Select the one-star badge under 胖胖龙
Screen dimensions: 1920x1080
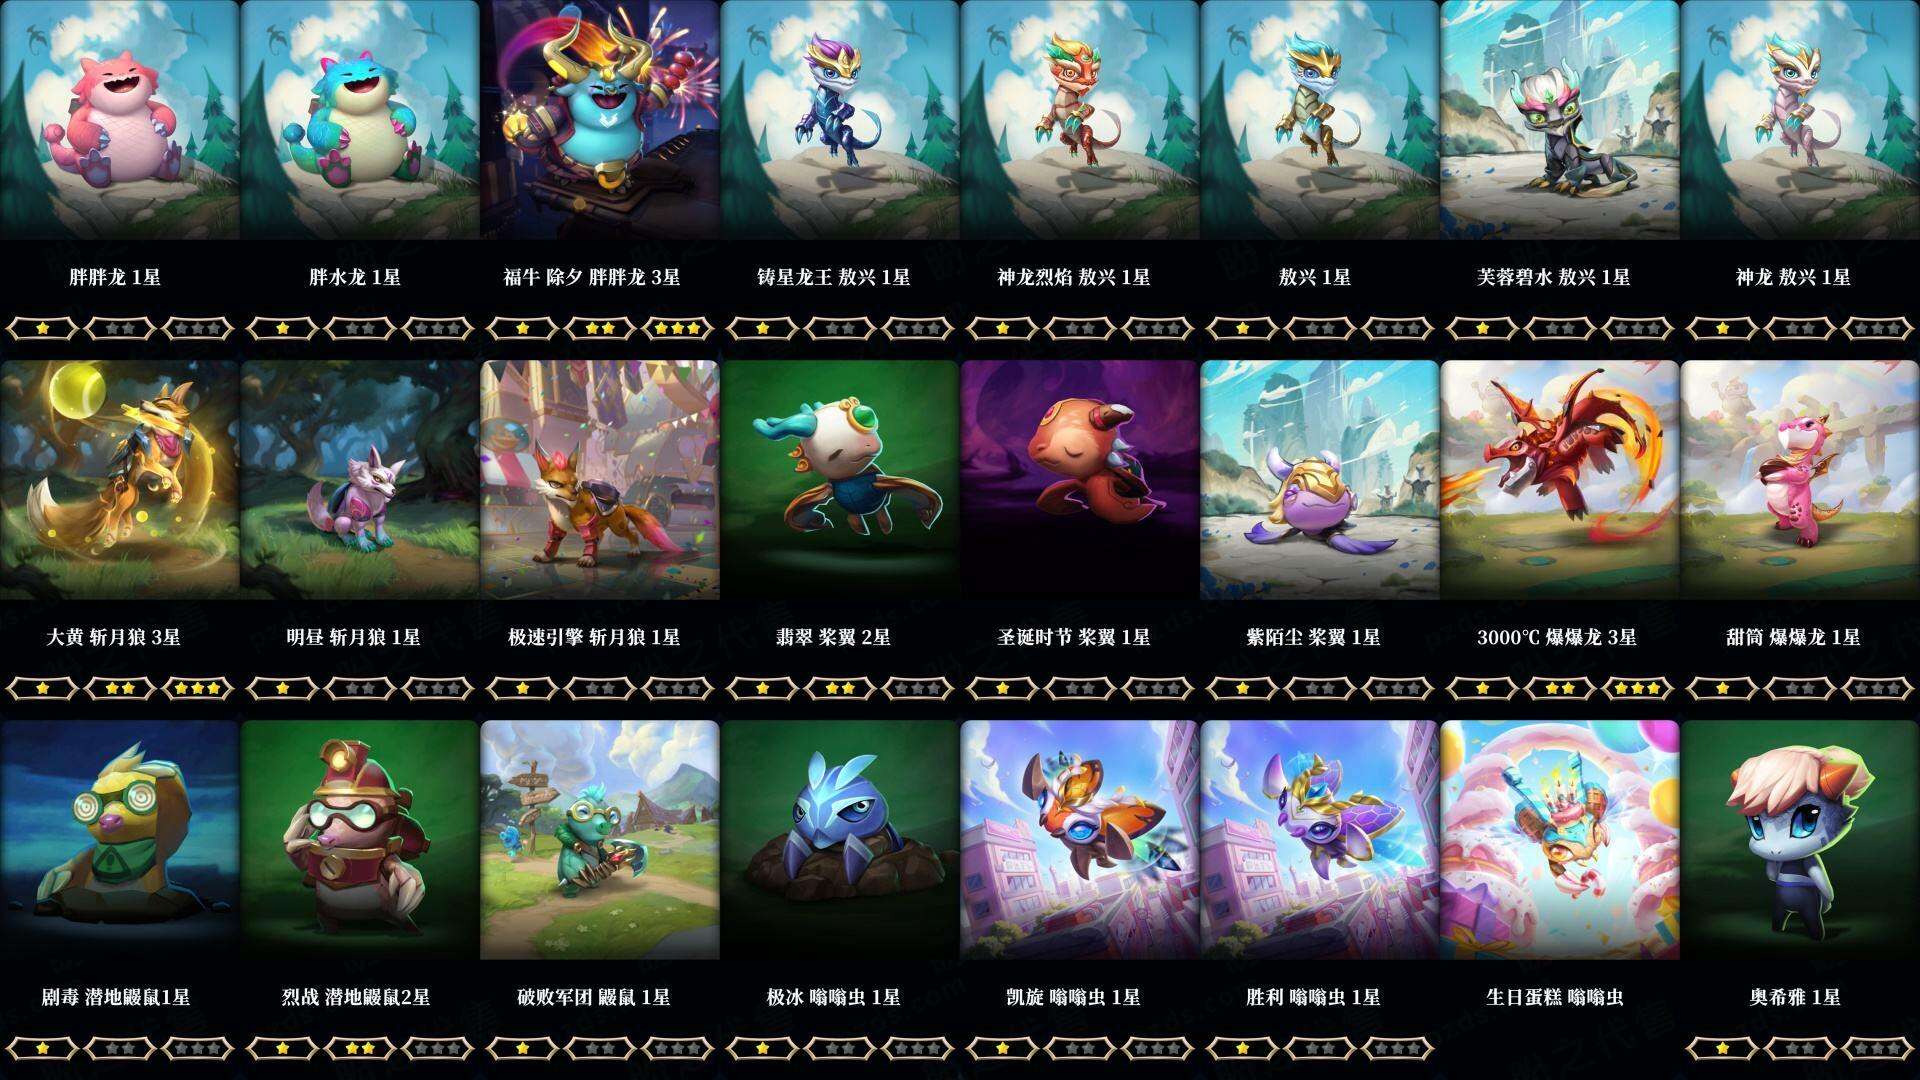(x=42, y=328)
